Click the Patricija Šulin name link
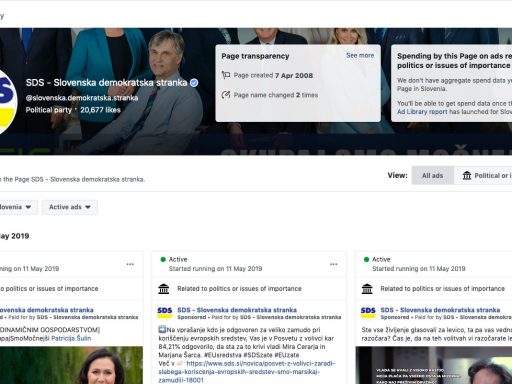The width and height of the screenshot is (512, 384). (x=71, y=338)
